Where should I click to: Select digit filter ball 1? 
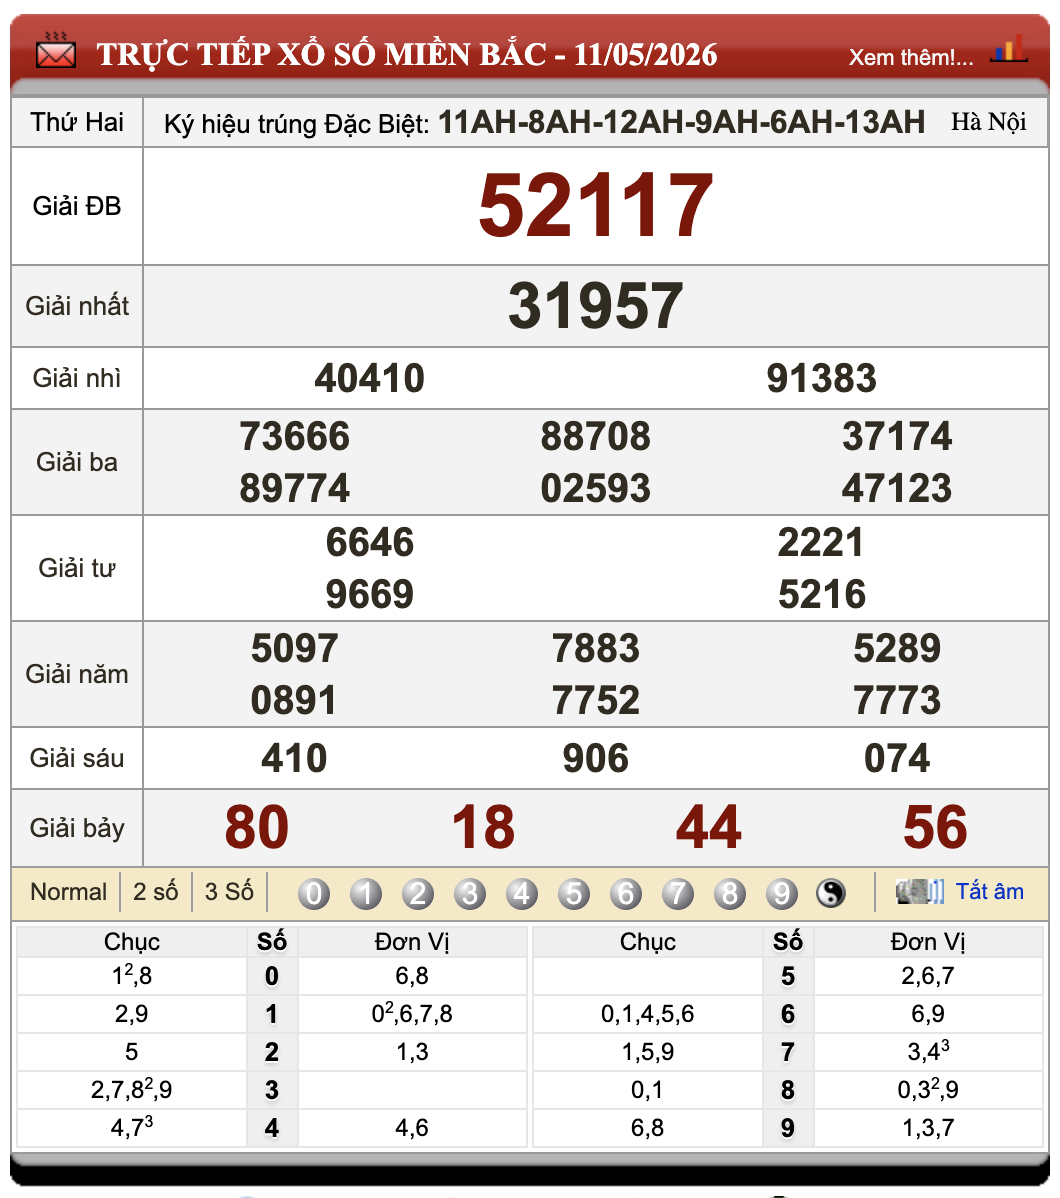pos(366,893)
